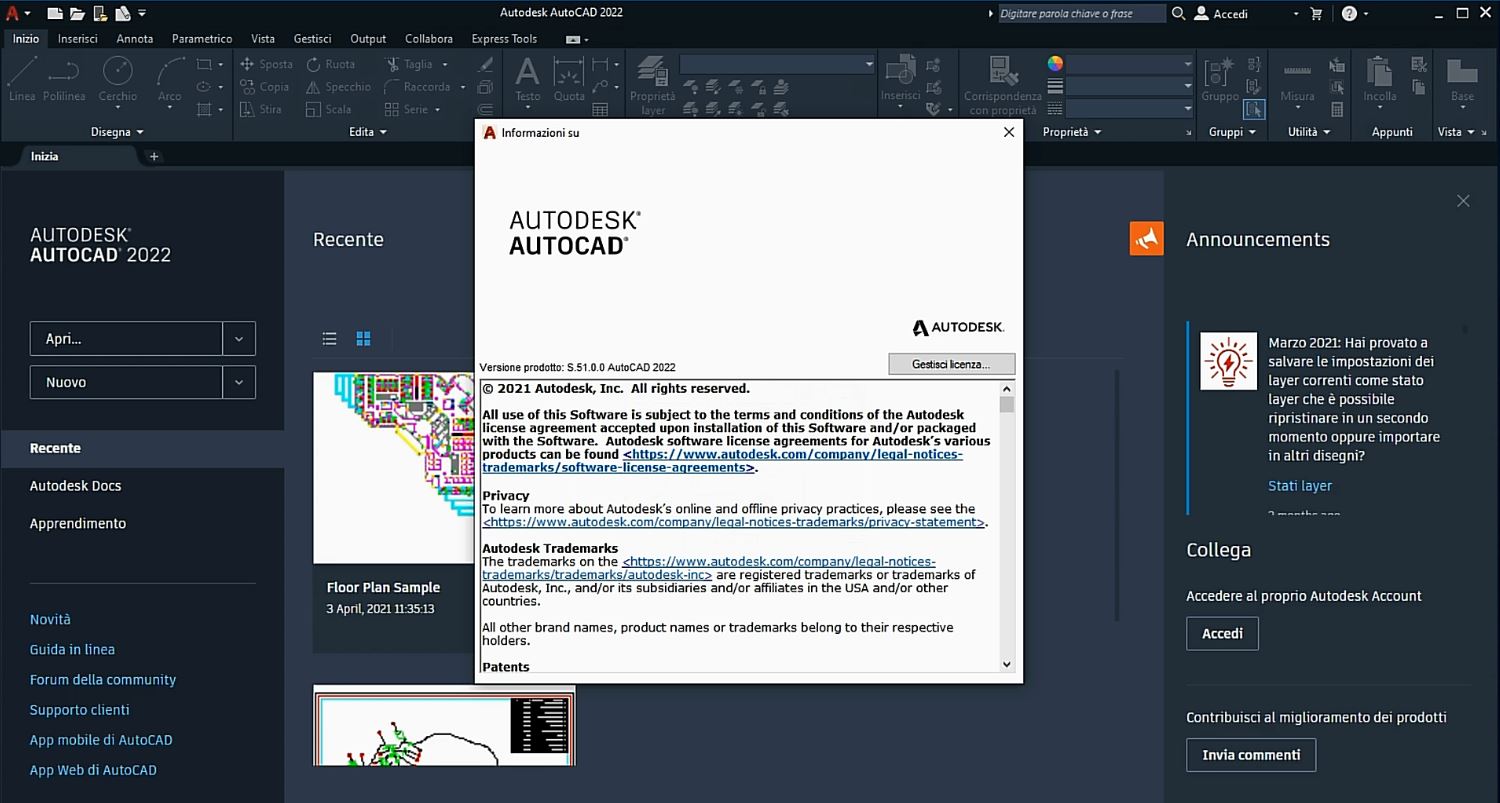
Task: Click the Open folder quick-access icon
Action: click(x=77, y=13)
